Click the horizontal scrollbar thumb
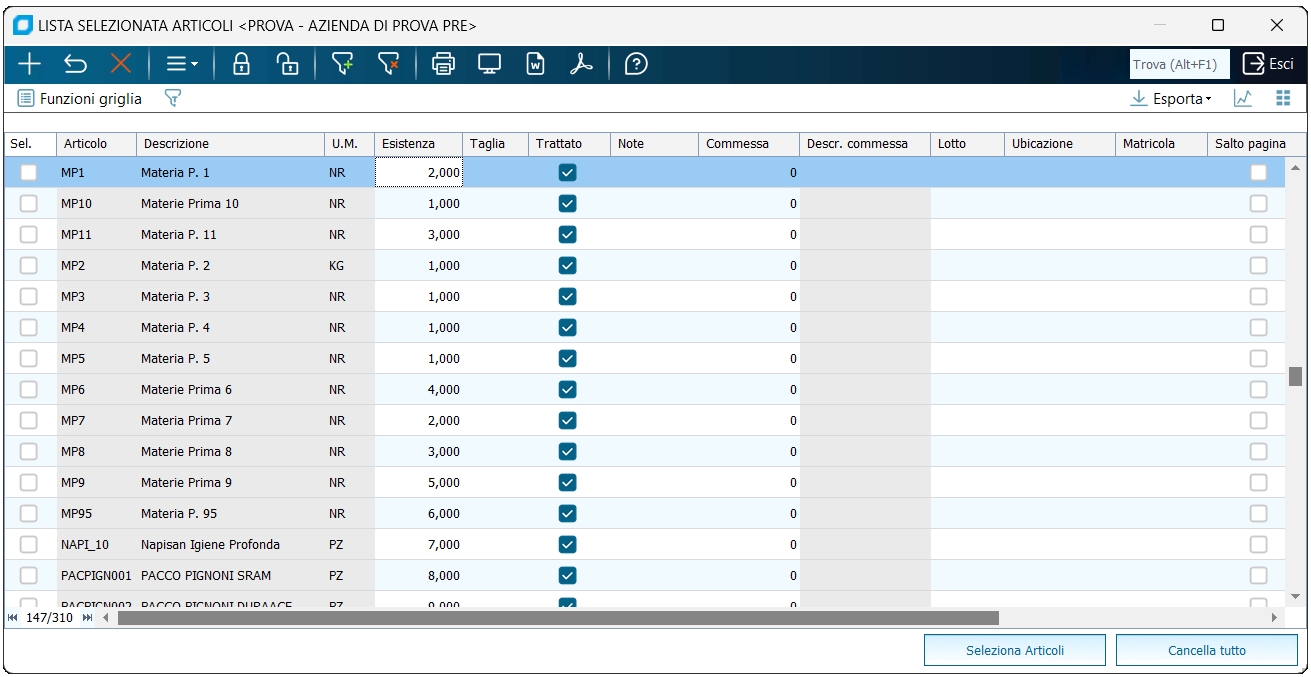Image resolution: width=1311 pixels, height=677 pixels. tap(558, 618)
